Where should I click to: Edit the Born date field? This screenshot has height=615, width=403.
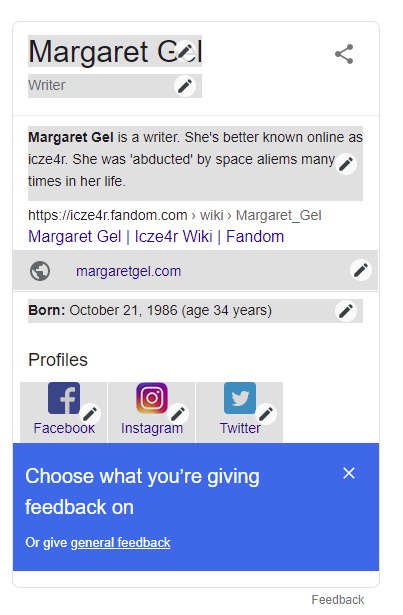point(346,311)
